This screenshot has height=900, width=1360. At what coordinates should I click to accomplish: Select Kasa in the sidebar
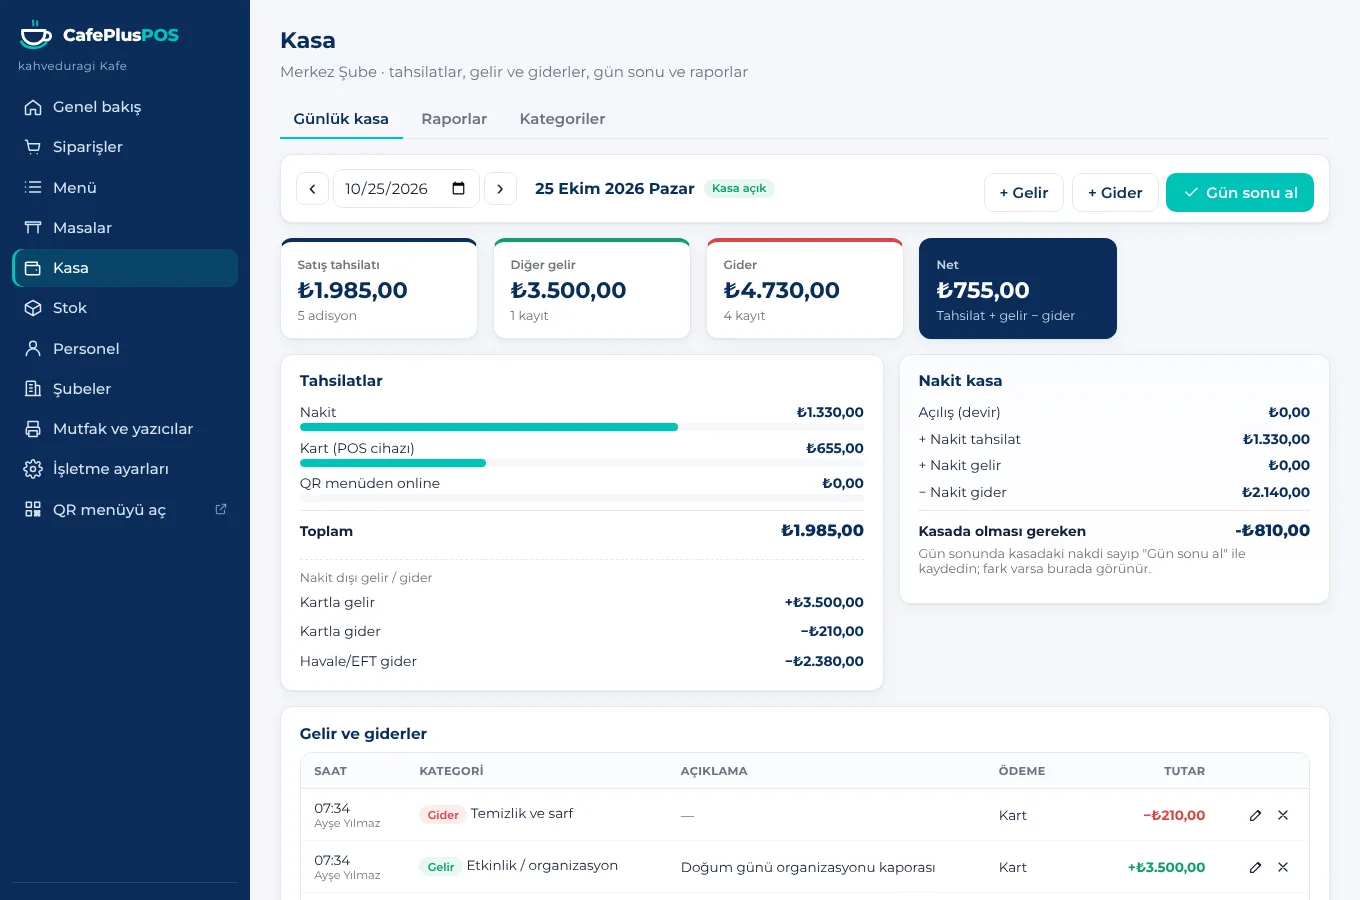[x=125, y=268]
